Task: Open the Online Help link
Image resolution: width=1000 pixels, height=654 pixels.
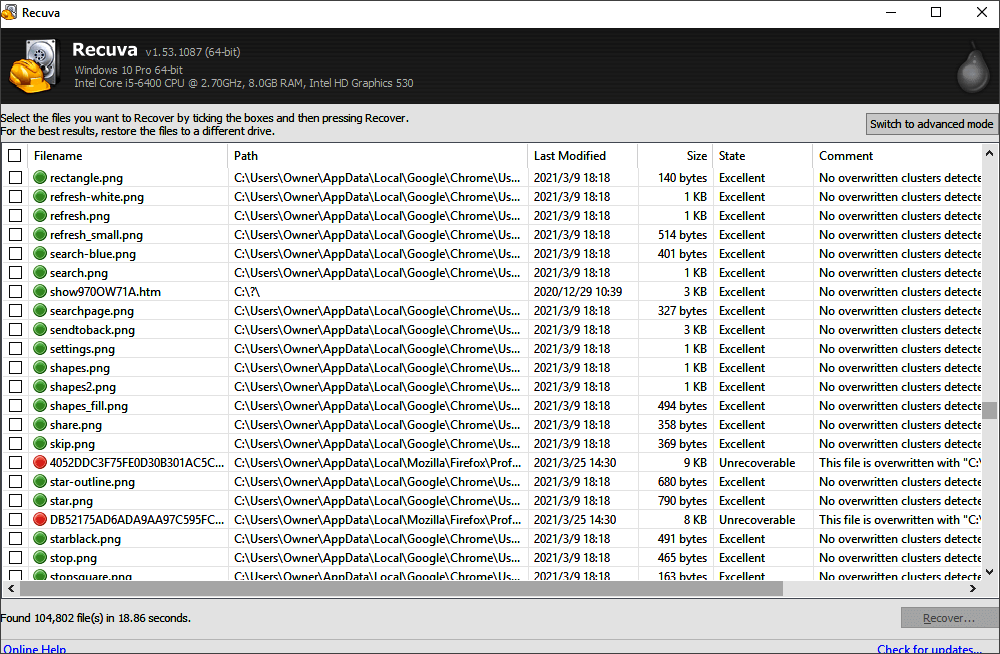Action: pyautogui.click(x=34, y=648)
